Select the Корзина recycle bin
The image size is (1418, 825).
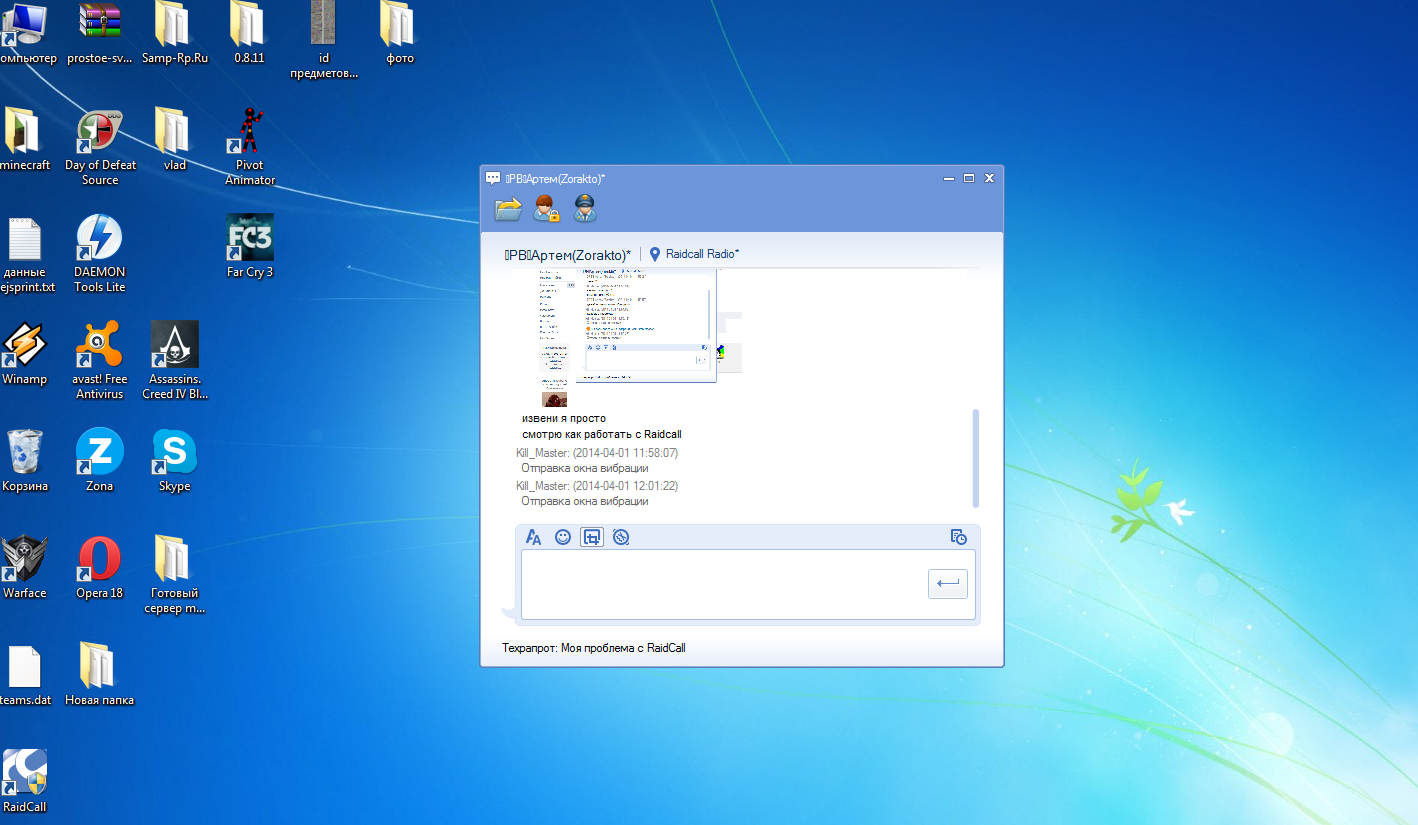25,460
